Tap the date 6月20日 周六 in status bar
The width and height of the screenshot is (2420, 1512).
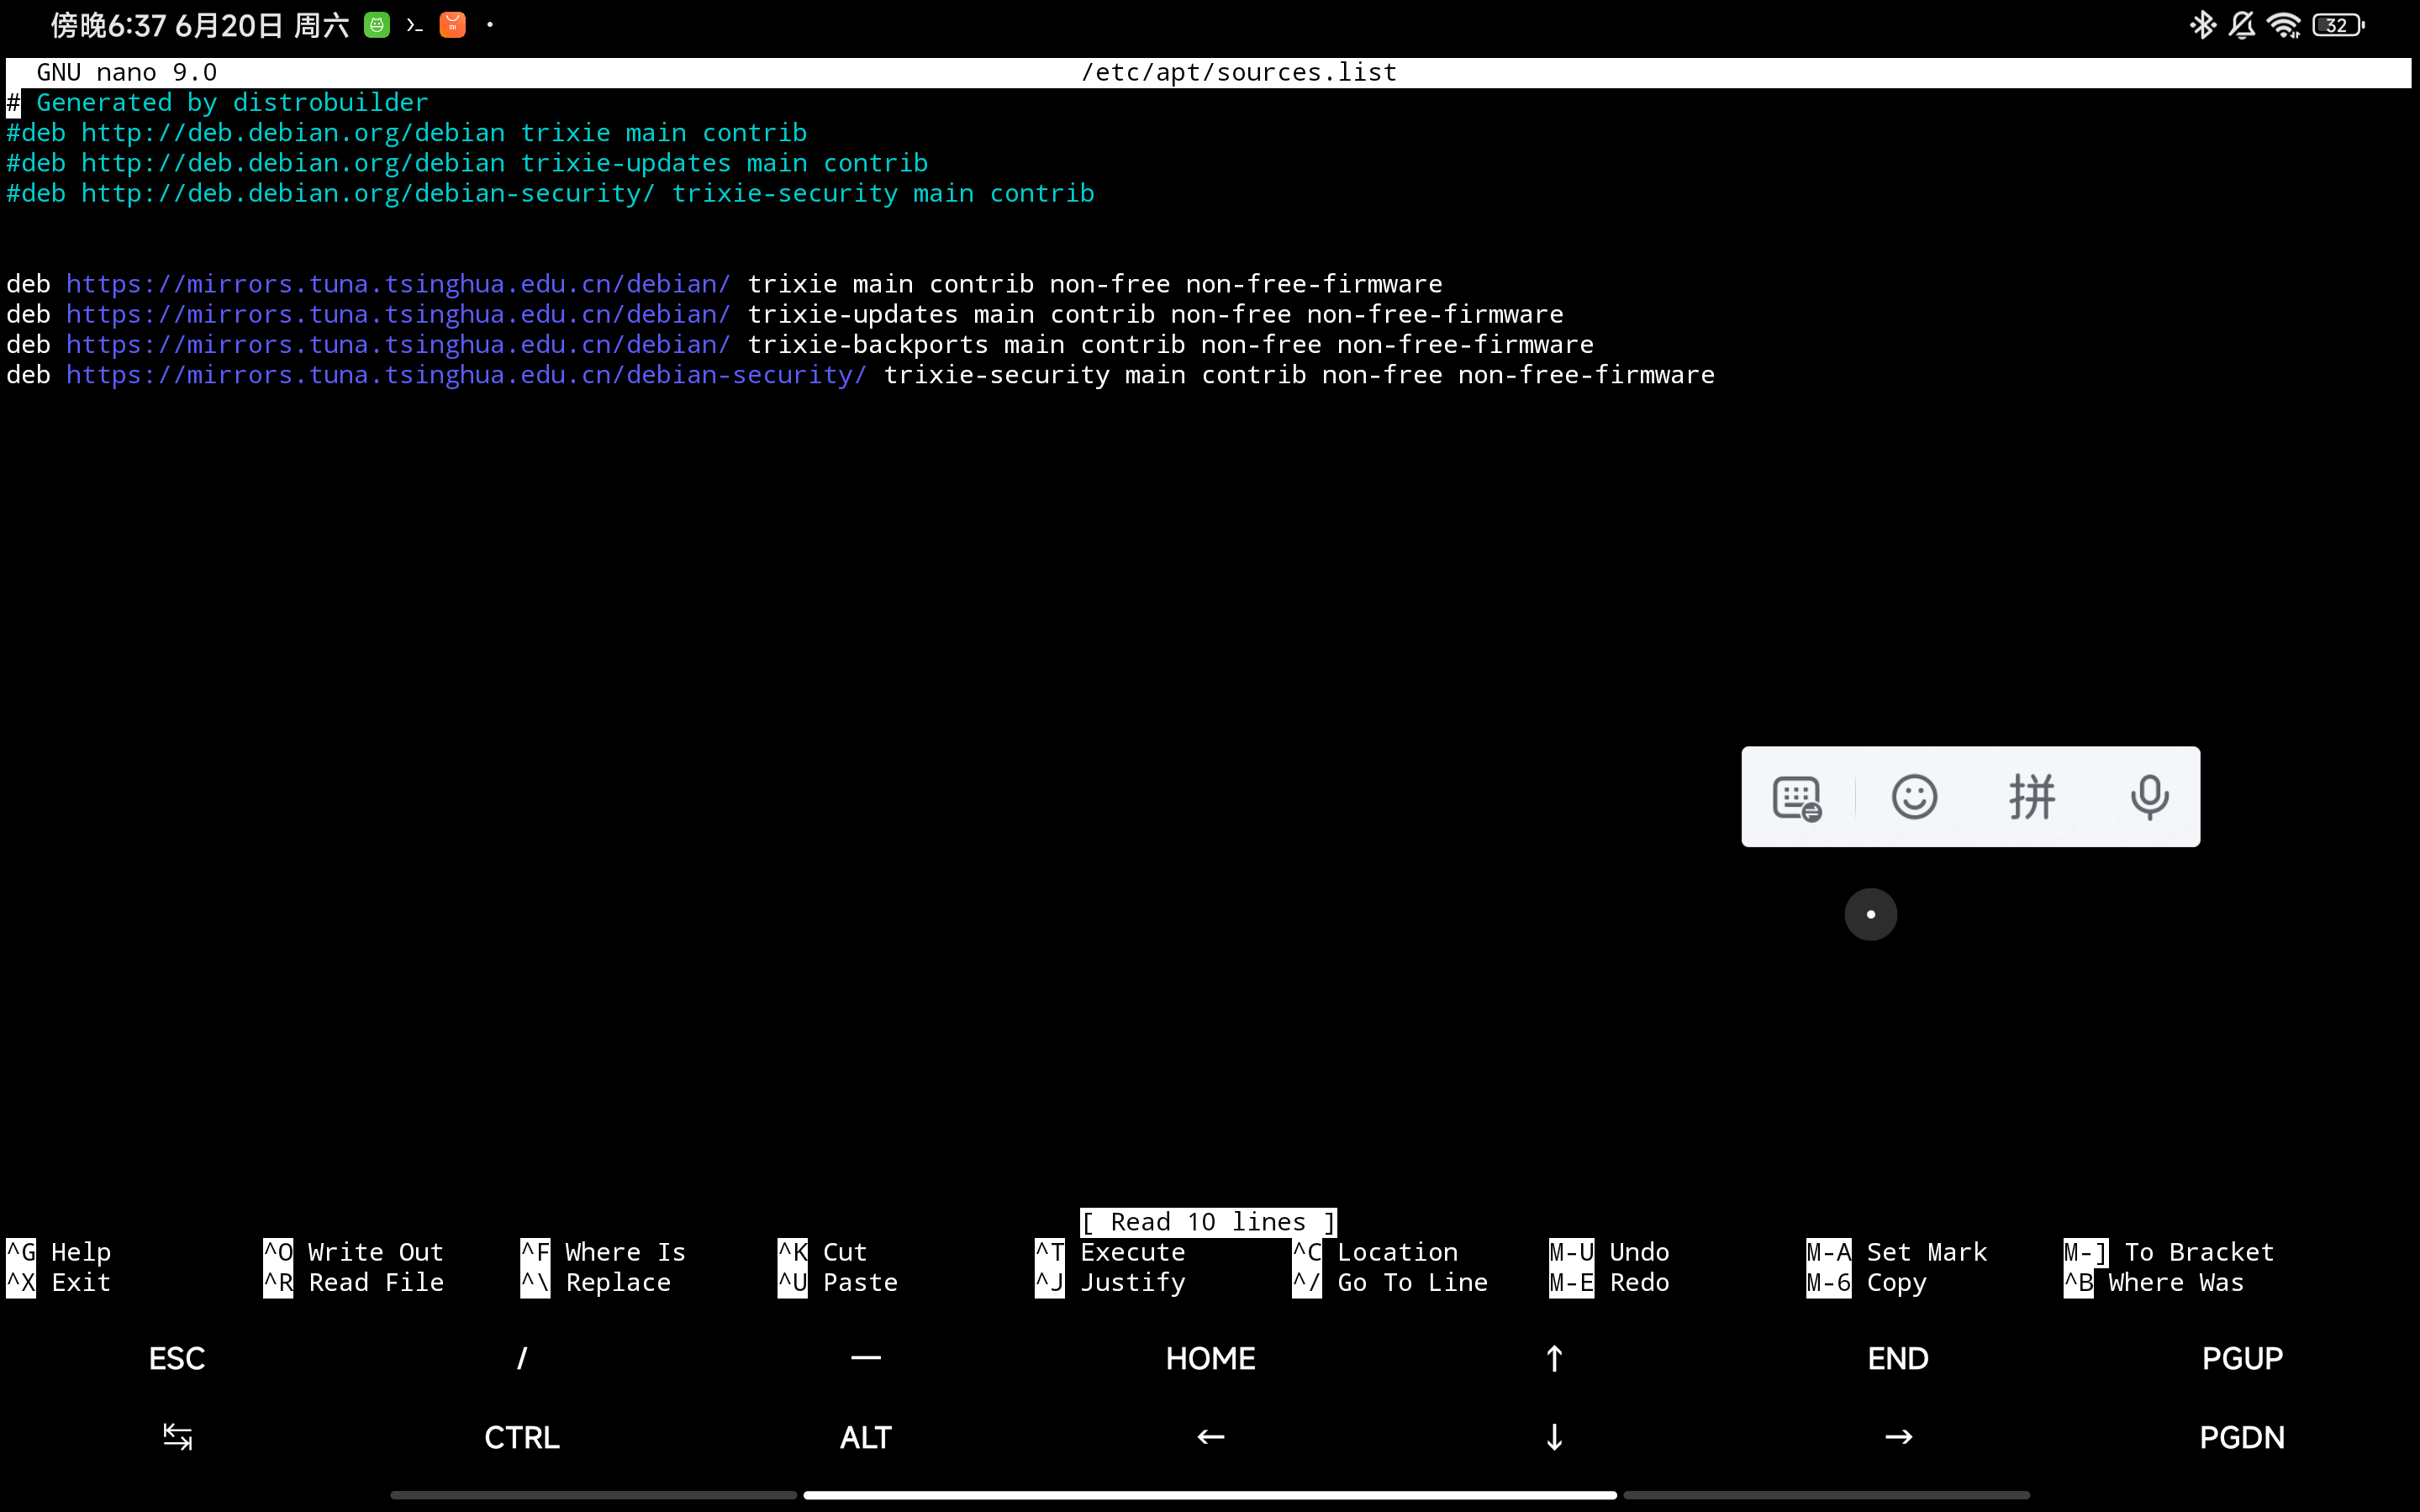[x=262, y=25]
